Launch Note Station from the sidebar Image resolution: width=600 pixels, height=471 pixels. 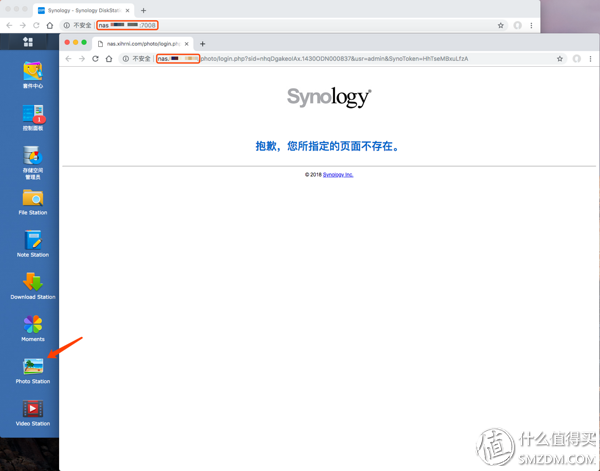(33, 240)
